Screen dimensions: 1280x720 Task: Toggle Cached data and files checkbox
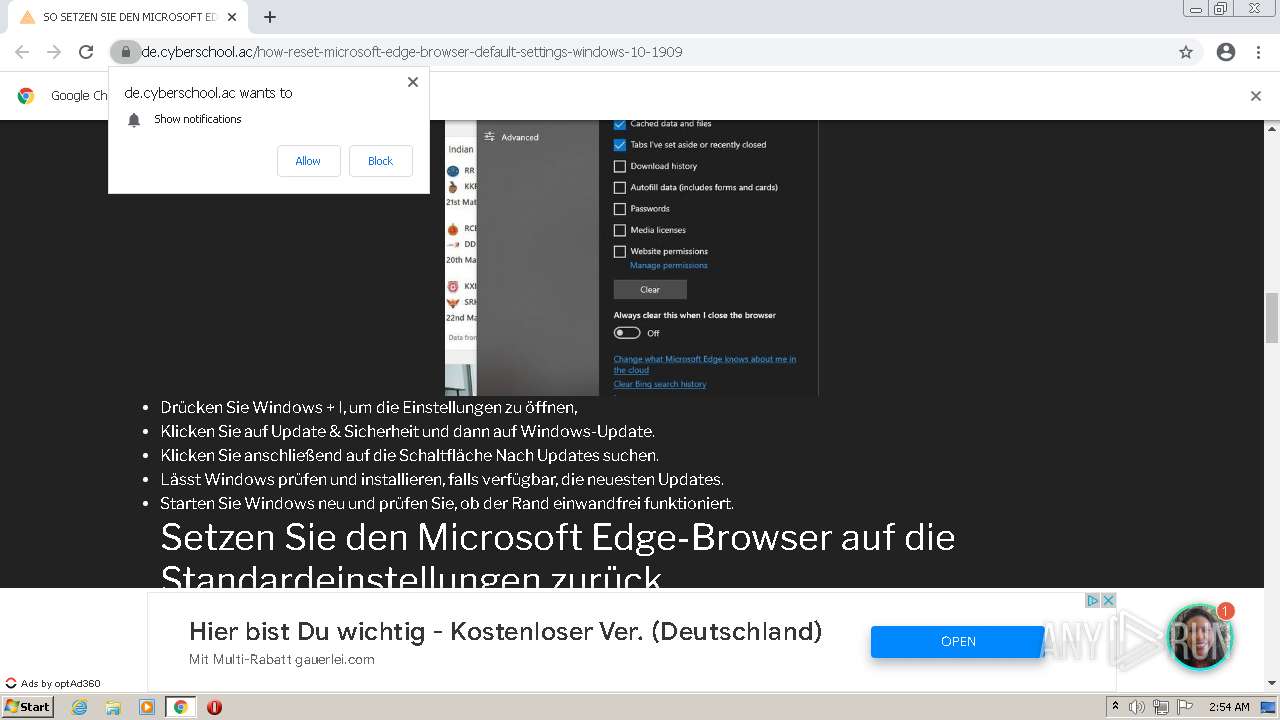pyautogui.click(x=620, y=124)
